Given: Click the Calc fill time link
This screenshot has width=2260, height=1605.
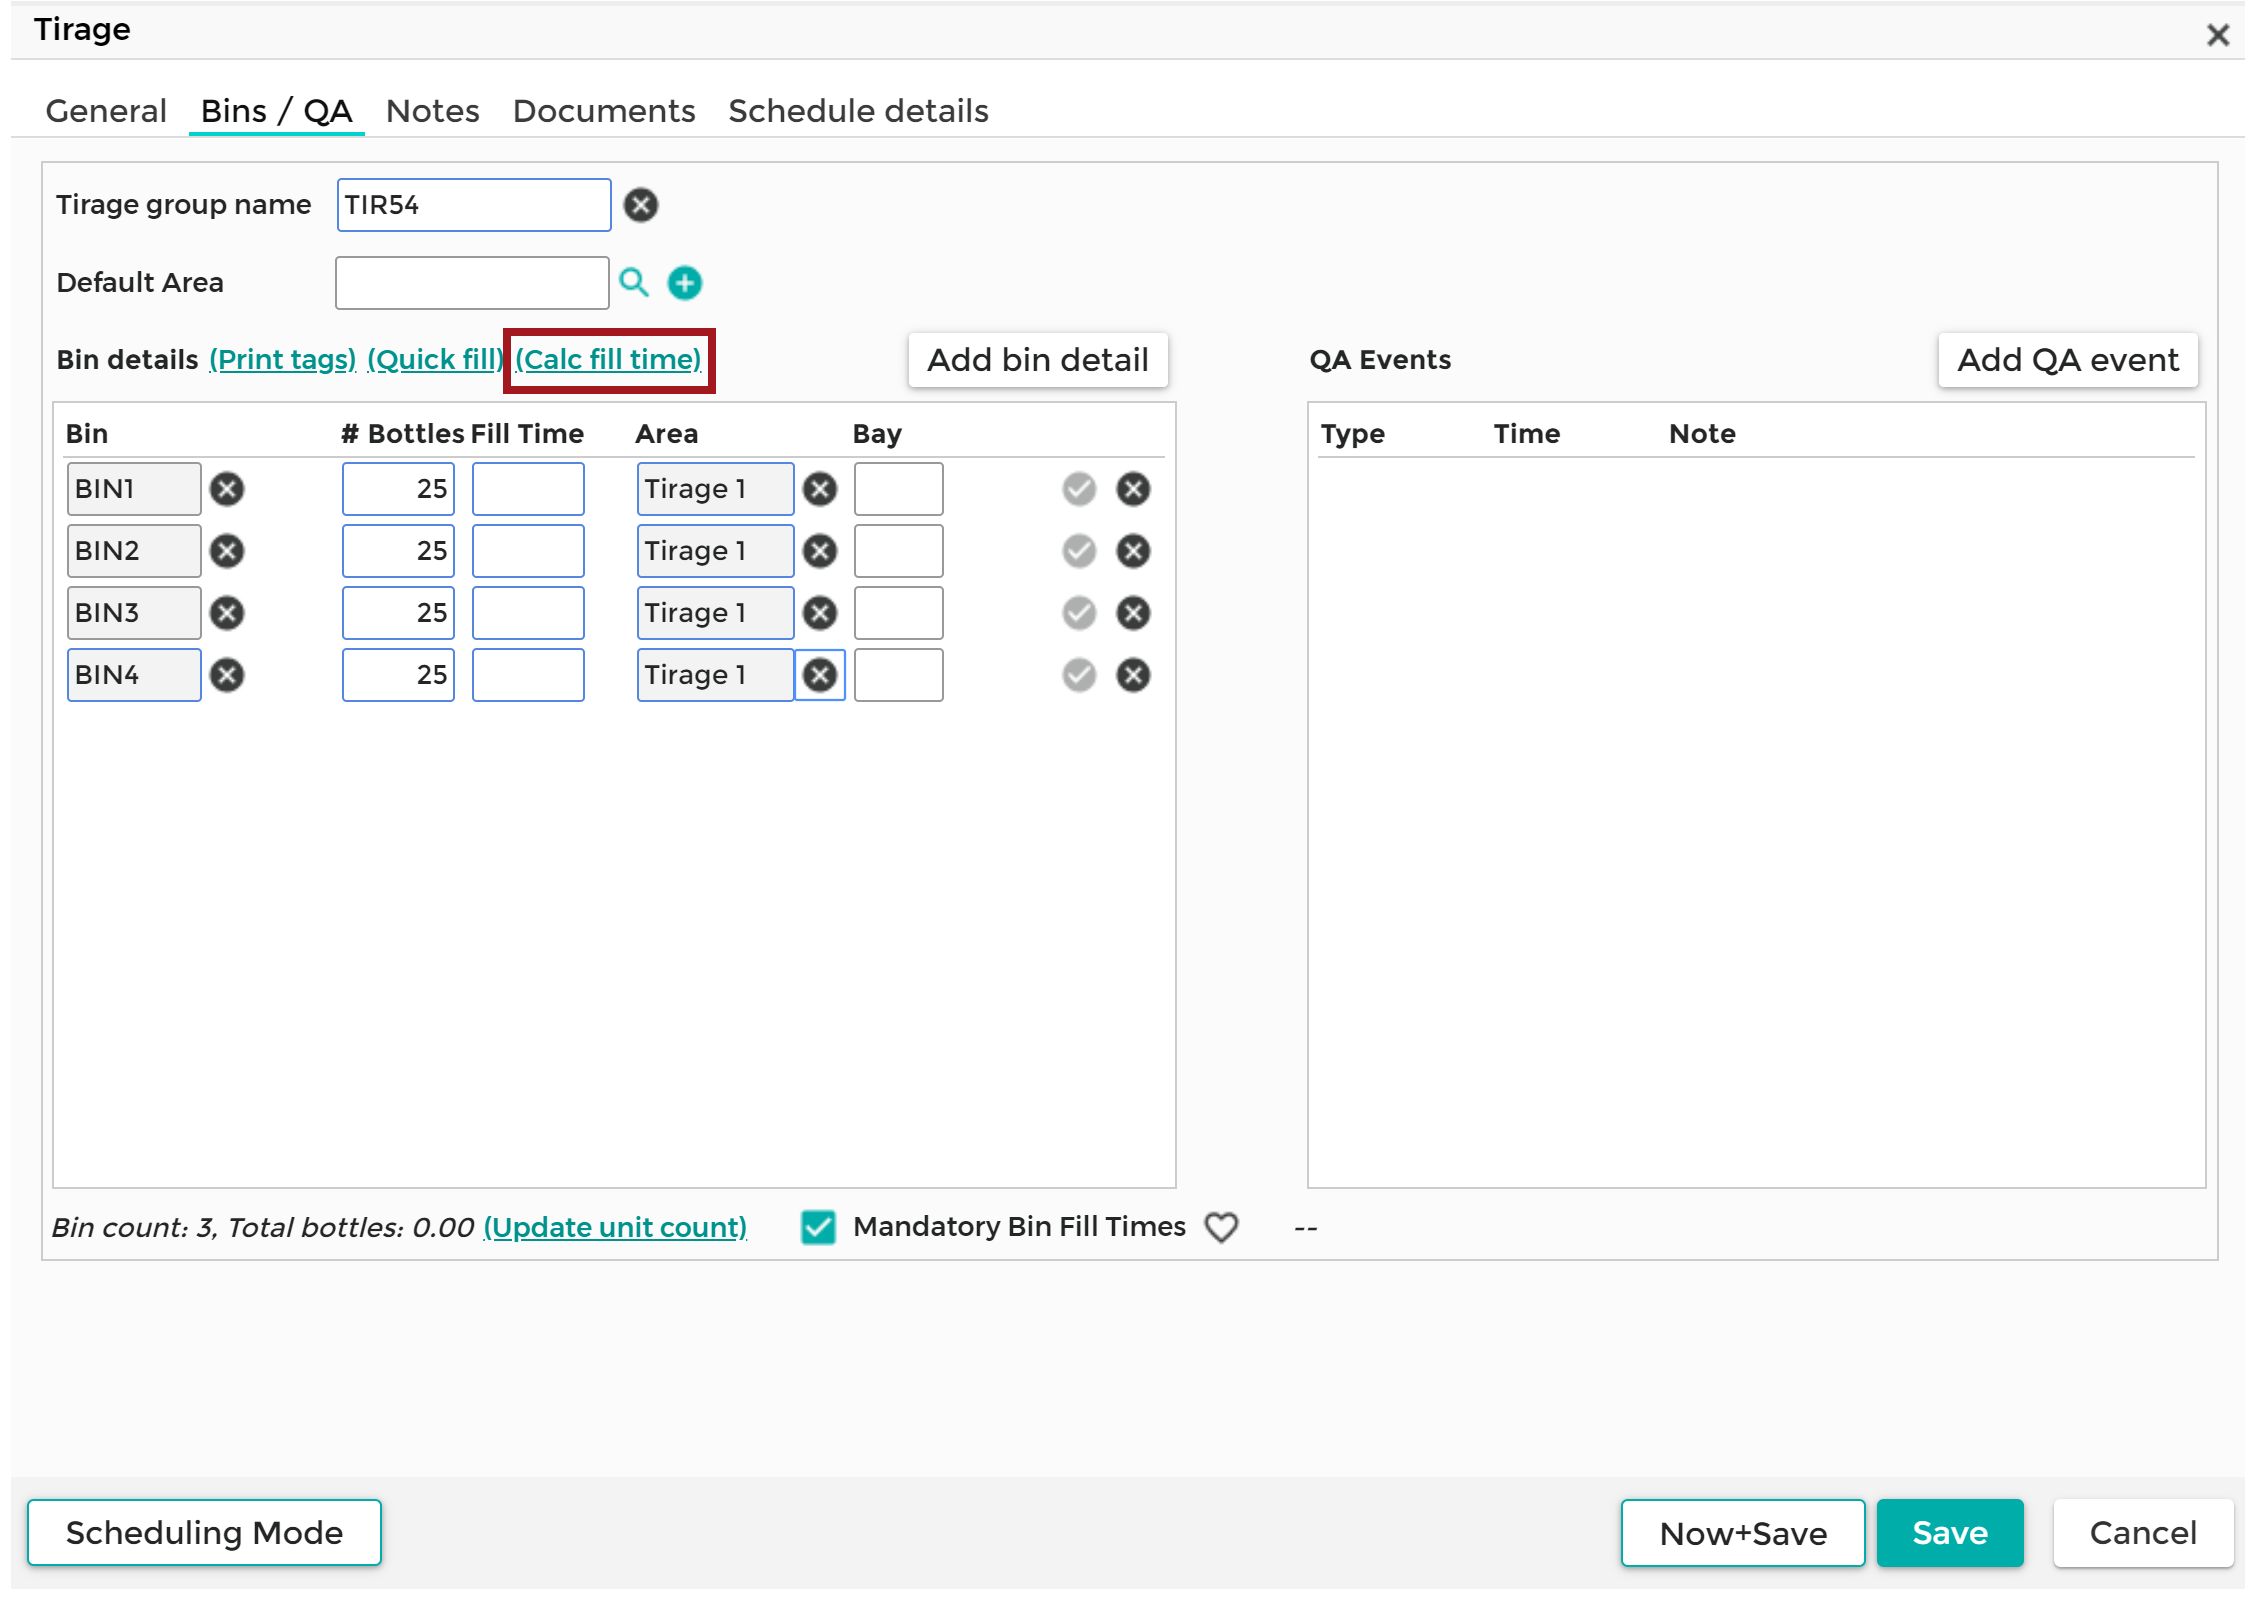Looking at the screenshot, I should coord(608,360).
